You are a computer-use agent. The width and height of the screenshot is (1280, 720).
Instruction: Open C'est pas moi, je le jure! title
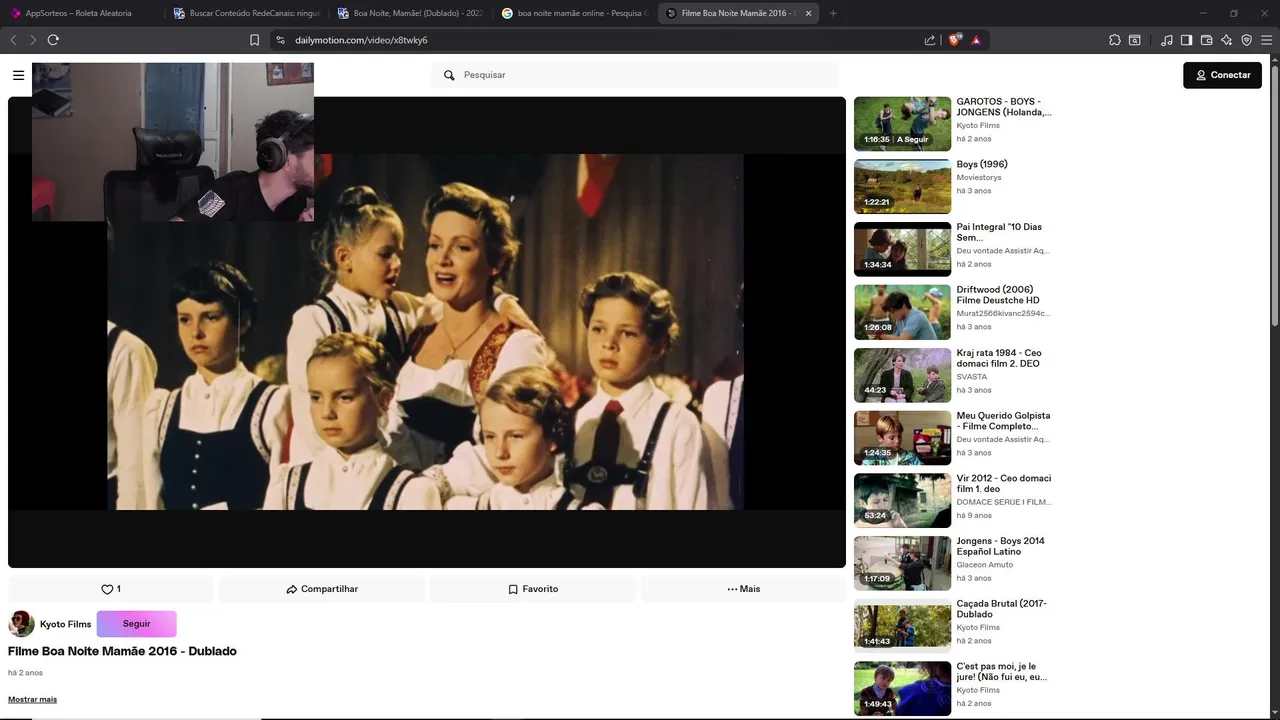coord(1001,672)
